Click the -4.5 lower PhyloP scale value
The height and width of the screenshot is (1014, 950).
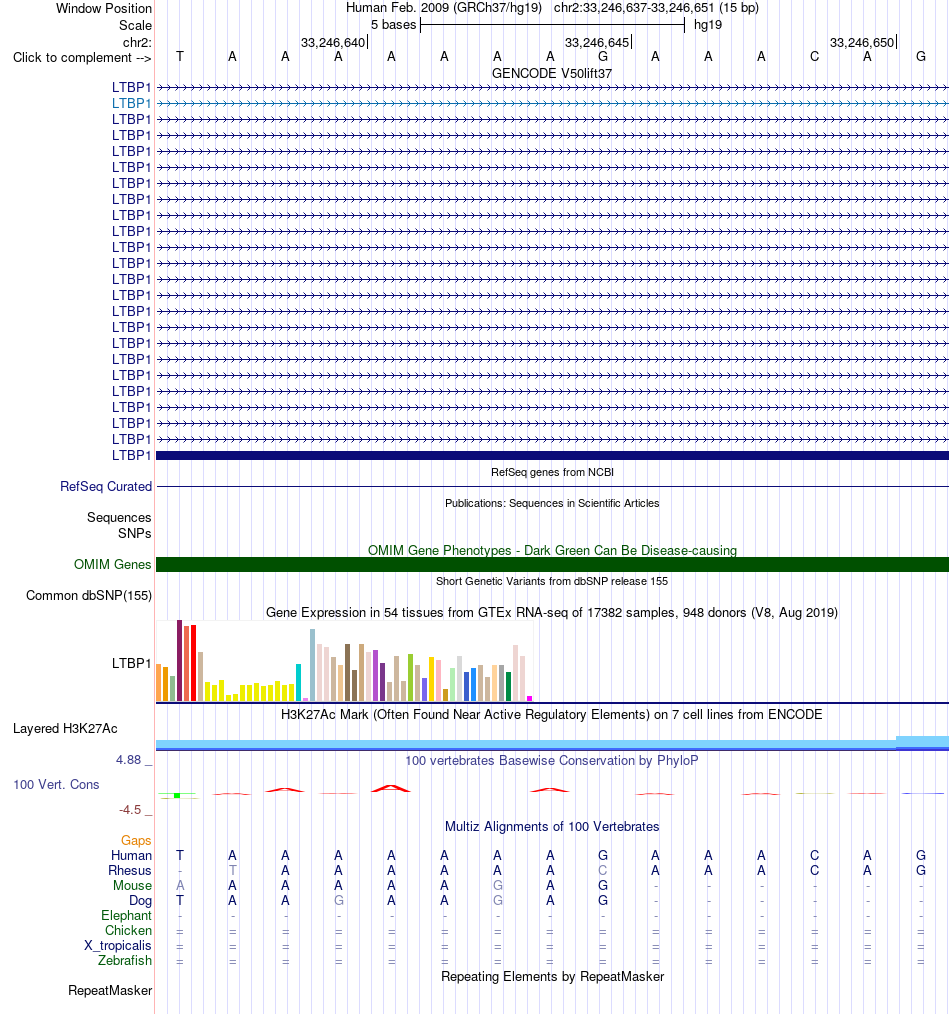[130, 810]
